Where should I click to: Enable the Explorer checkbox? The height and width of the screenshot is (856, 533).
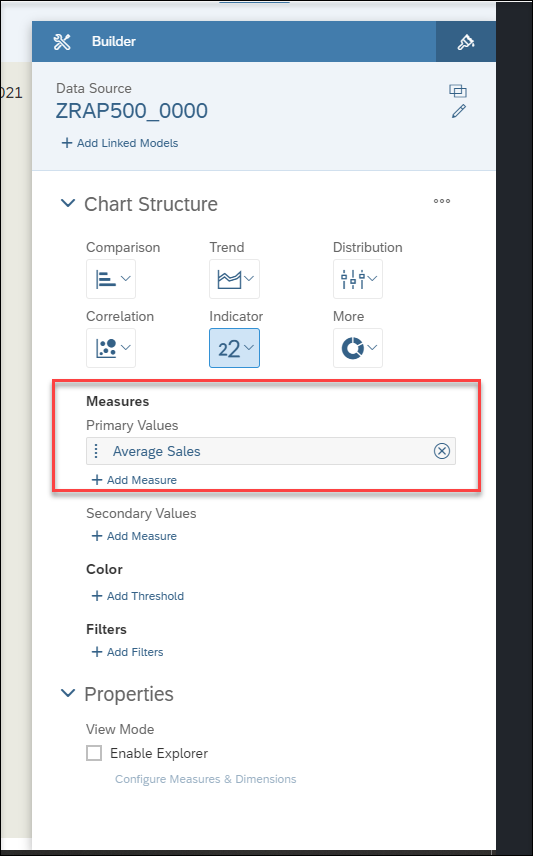pyautogui.click(x=94, y=753)
